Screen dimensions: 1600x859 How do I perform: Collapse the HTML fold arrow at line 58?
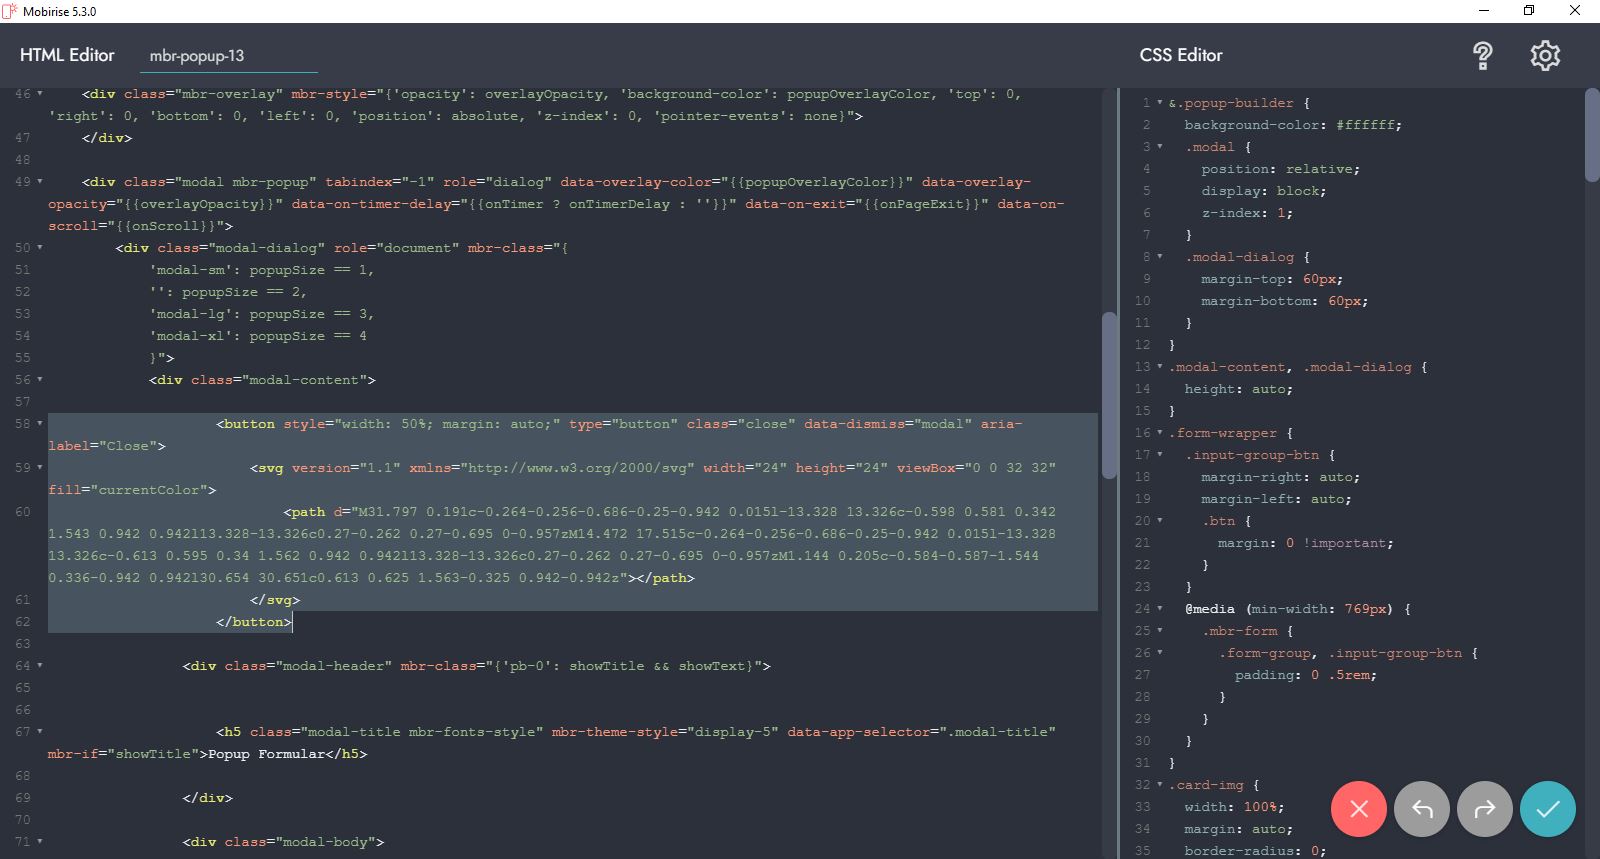40,424
